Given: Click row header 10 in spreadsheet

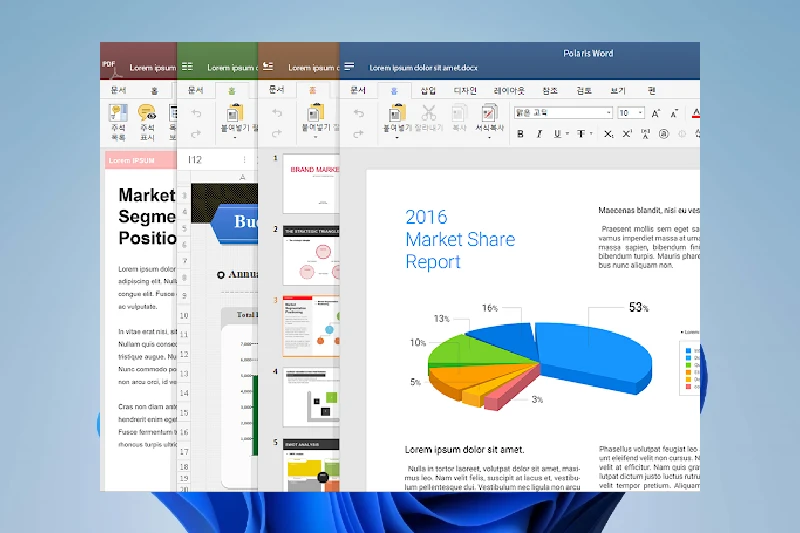Looking at the screenshot, I should click(x=184, y=316).
